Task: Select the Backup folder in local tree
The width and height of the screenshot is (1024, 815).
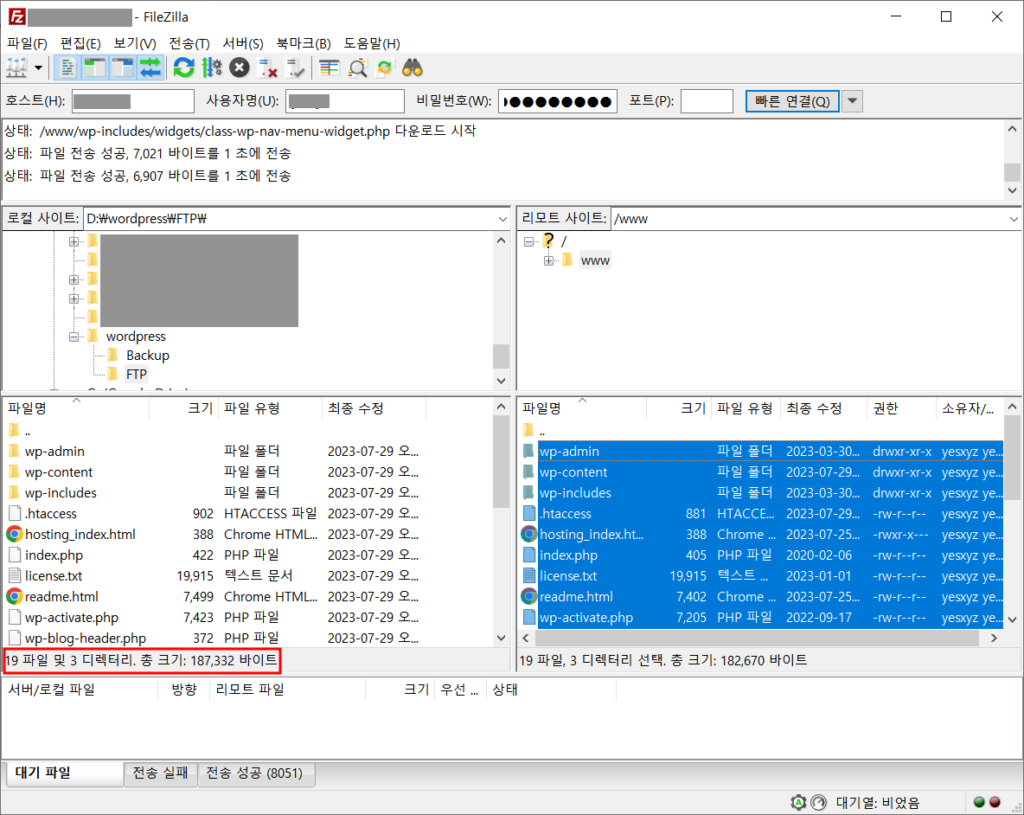Action: pos(148,355)
